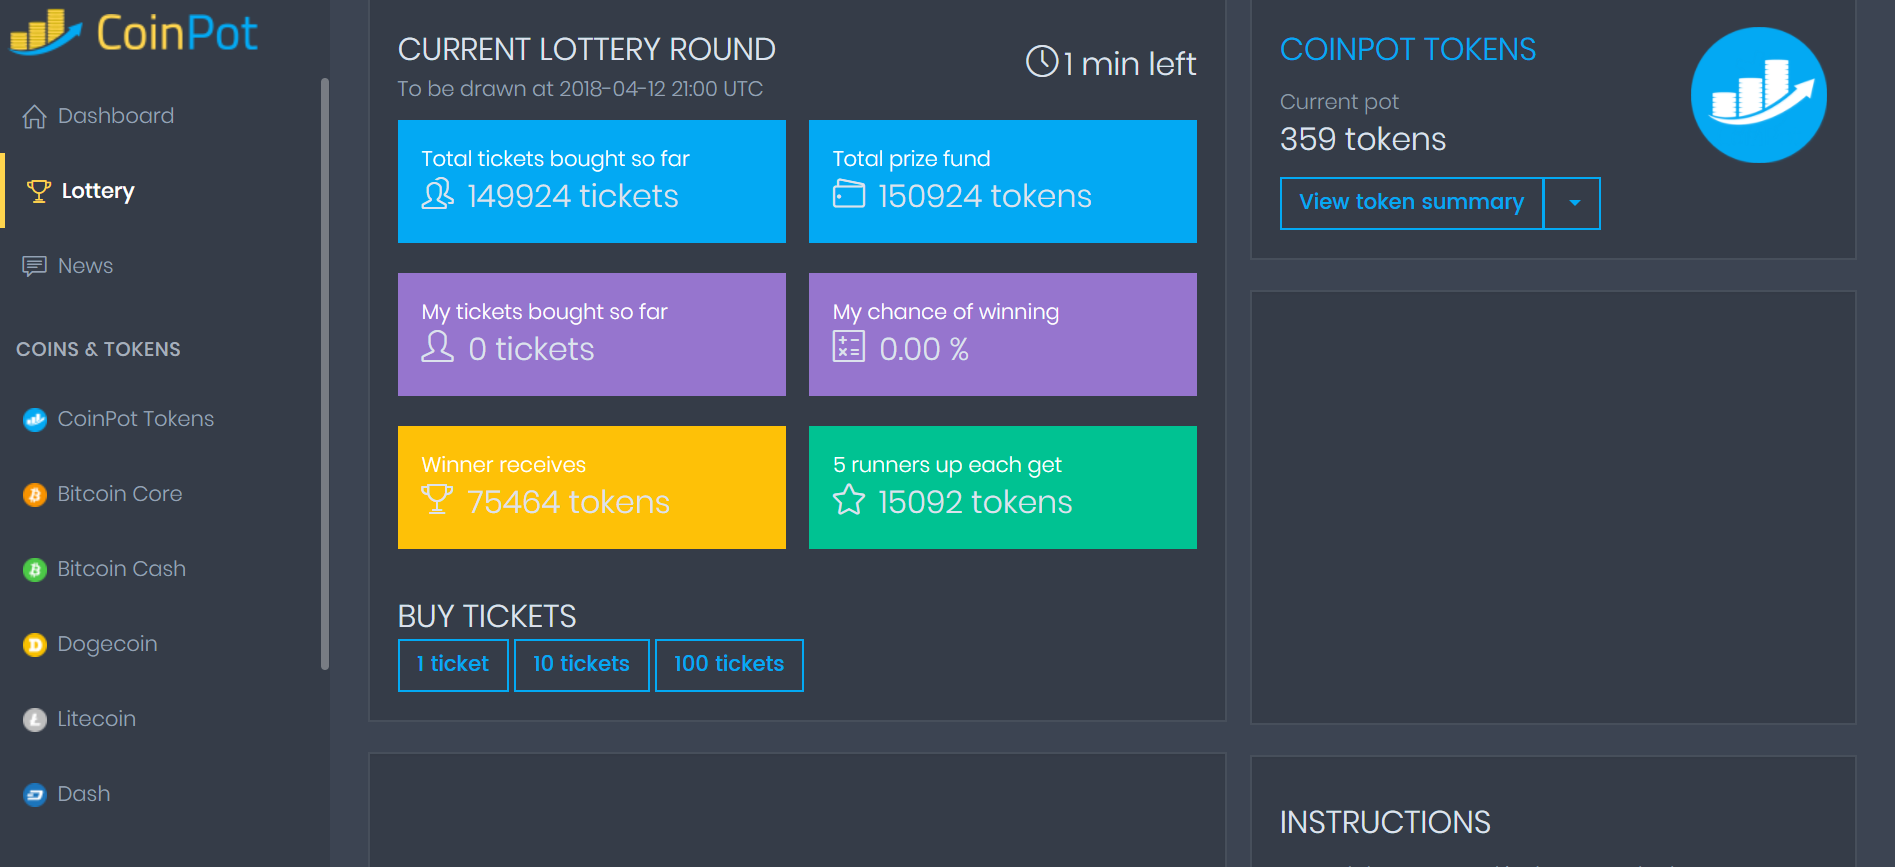Viewport: 1895px width, 867px height.
Task: Click the Lottery trophy icon in sidebar
Action: (x=39, y=191)
